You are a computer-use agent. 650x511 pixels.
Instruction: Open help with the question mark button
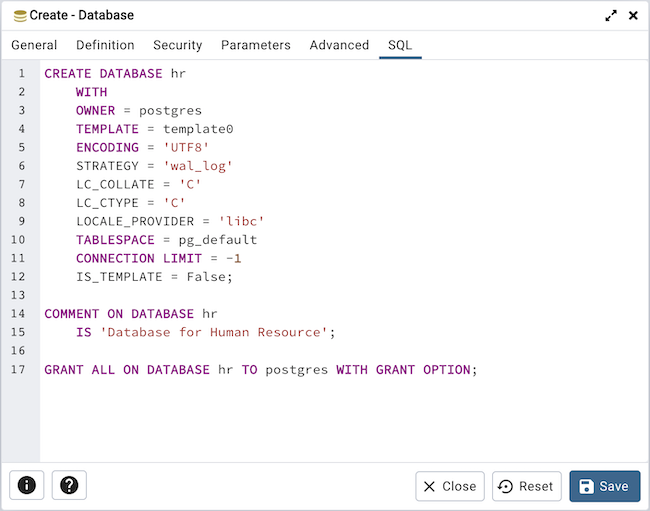click(x=69, y=485)
